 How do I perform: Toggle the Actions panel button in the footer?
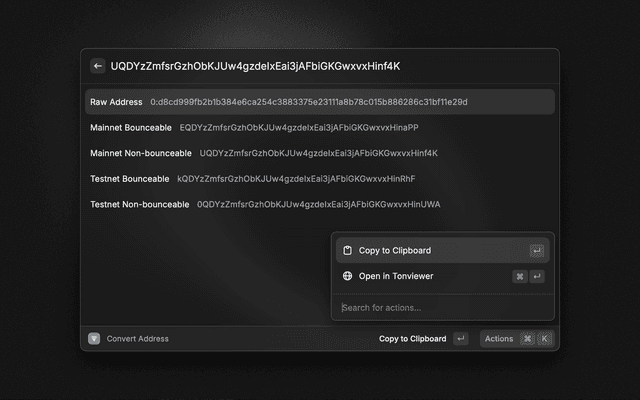point(499,339)
